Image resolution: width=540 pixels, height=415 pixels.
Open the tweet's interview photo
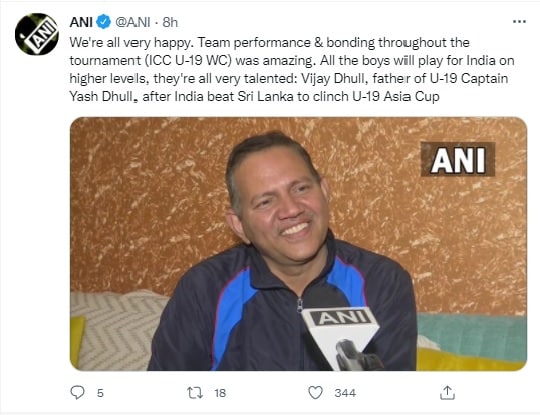point(298,244)
